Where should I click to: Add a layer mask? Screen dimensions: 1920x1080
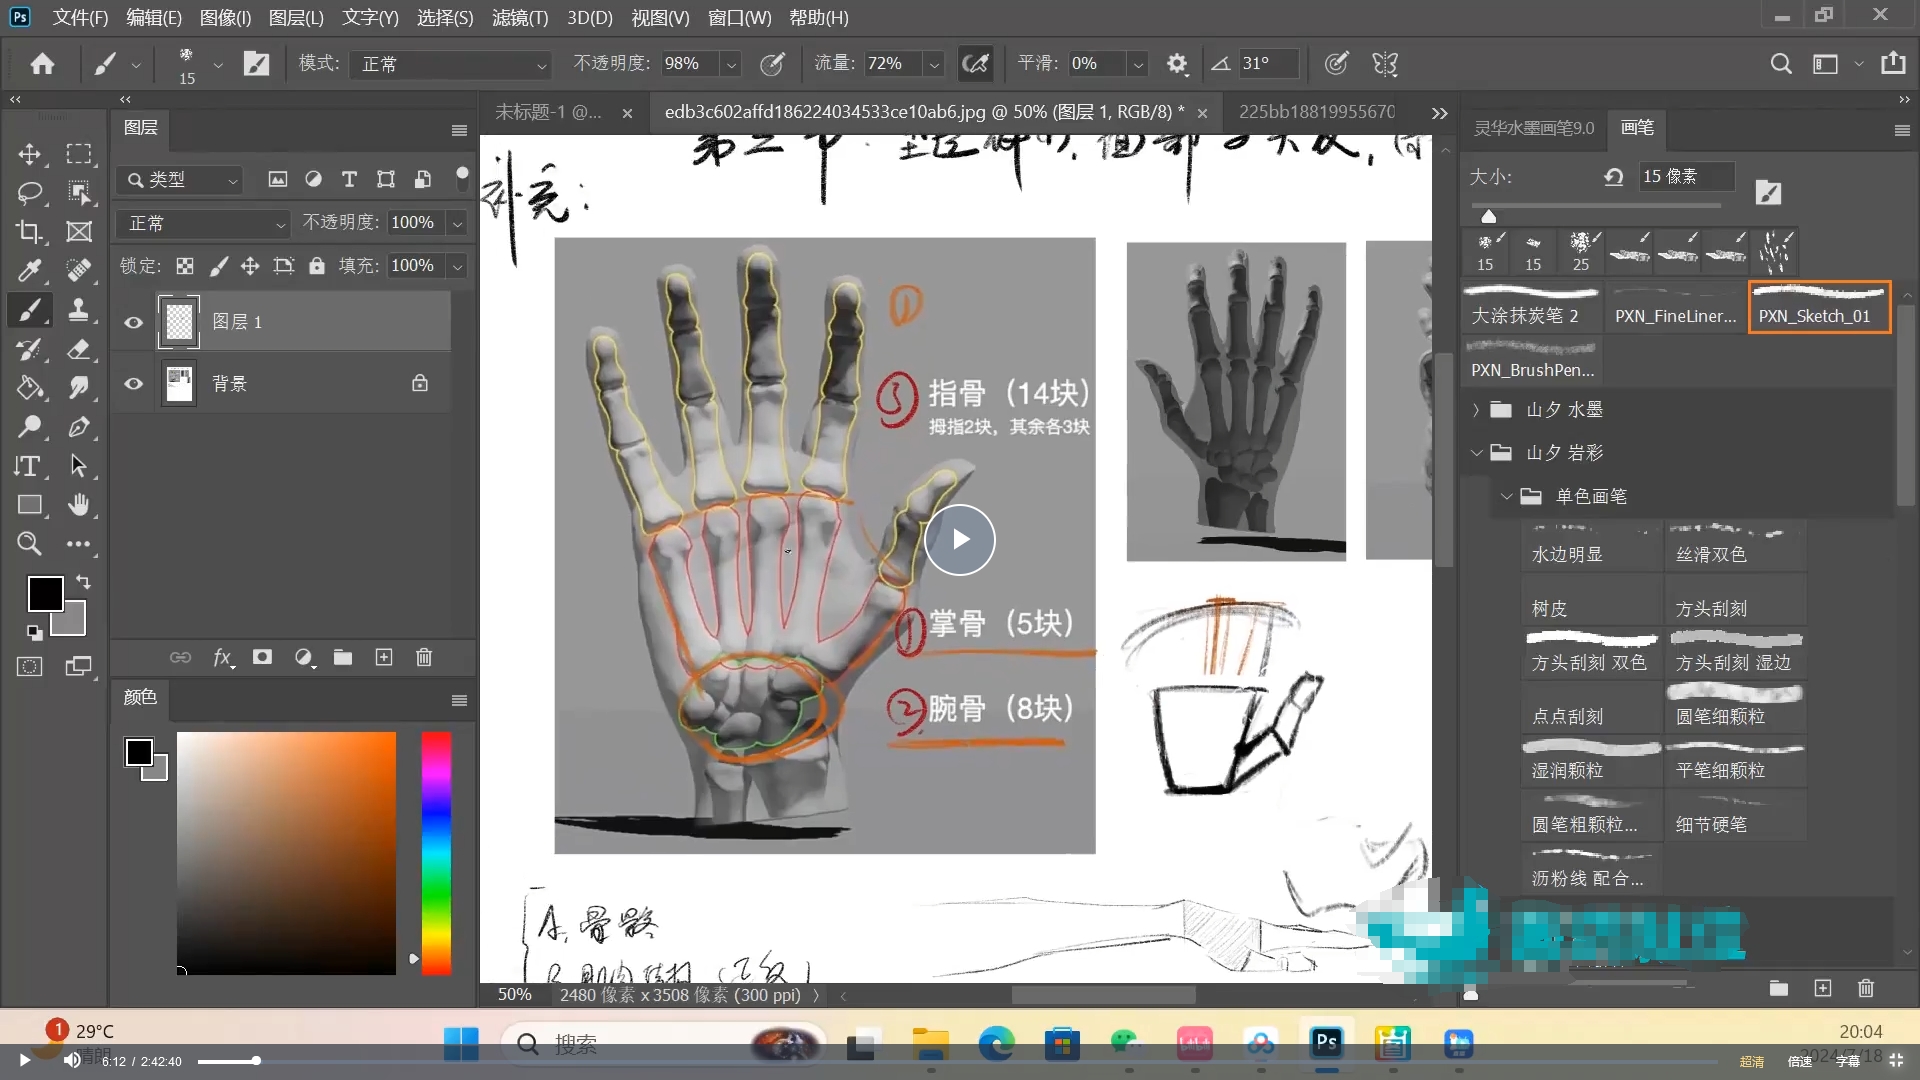pos(262,657)
